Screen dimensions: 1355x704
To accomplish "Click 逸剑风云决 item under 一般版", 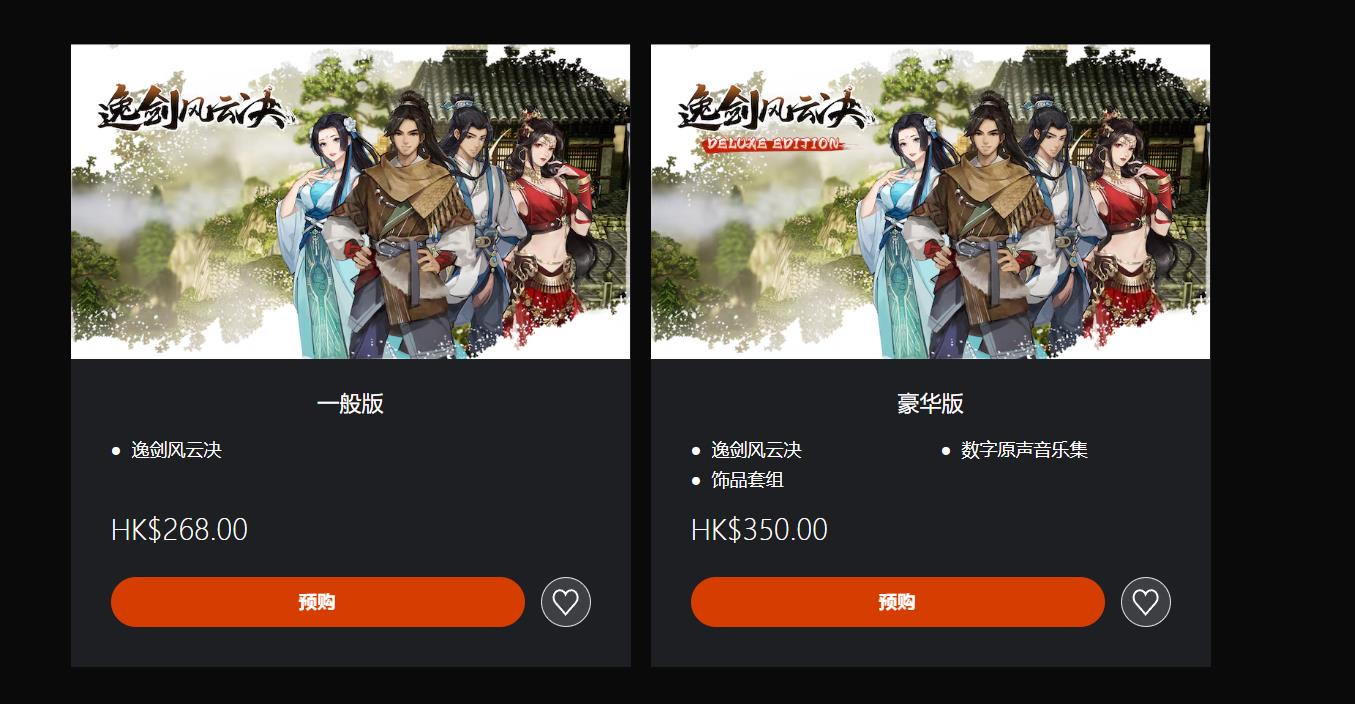I will click(176, 450).
